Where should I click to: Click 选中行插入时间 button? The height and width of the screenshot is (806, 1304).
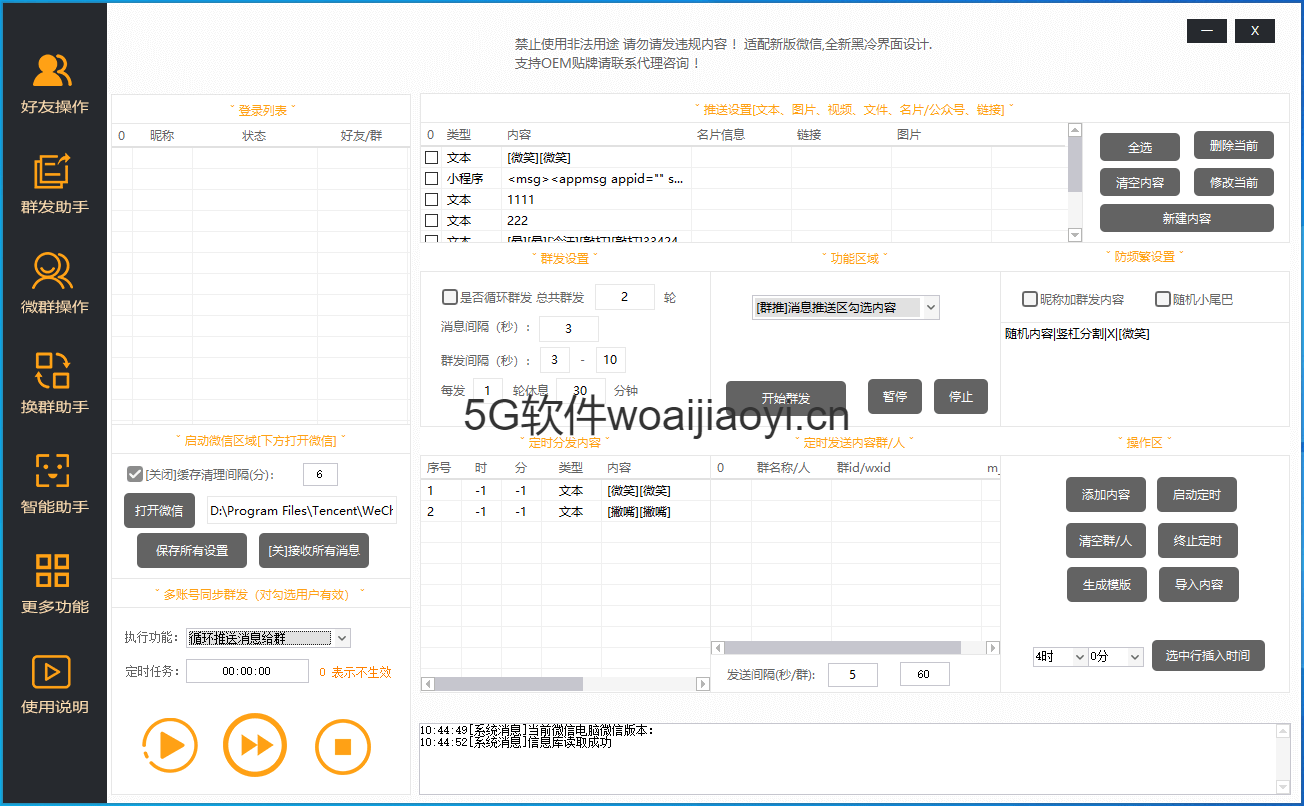(x=1208, y=655)
